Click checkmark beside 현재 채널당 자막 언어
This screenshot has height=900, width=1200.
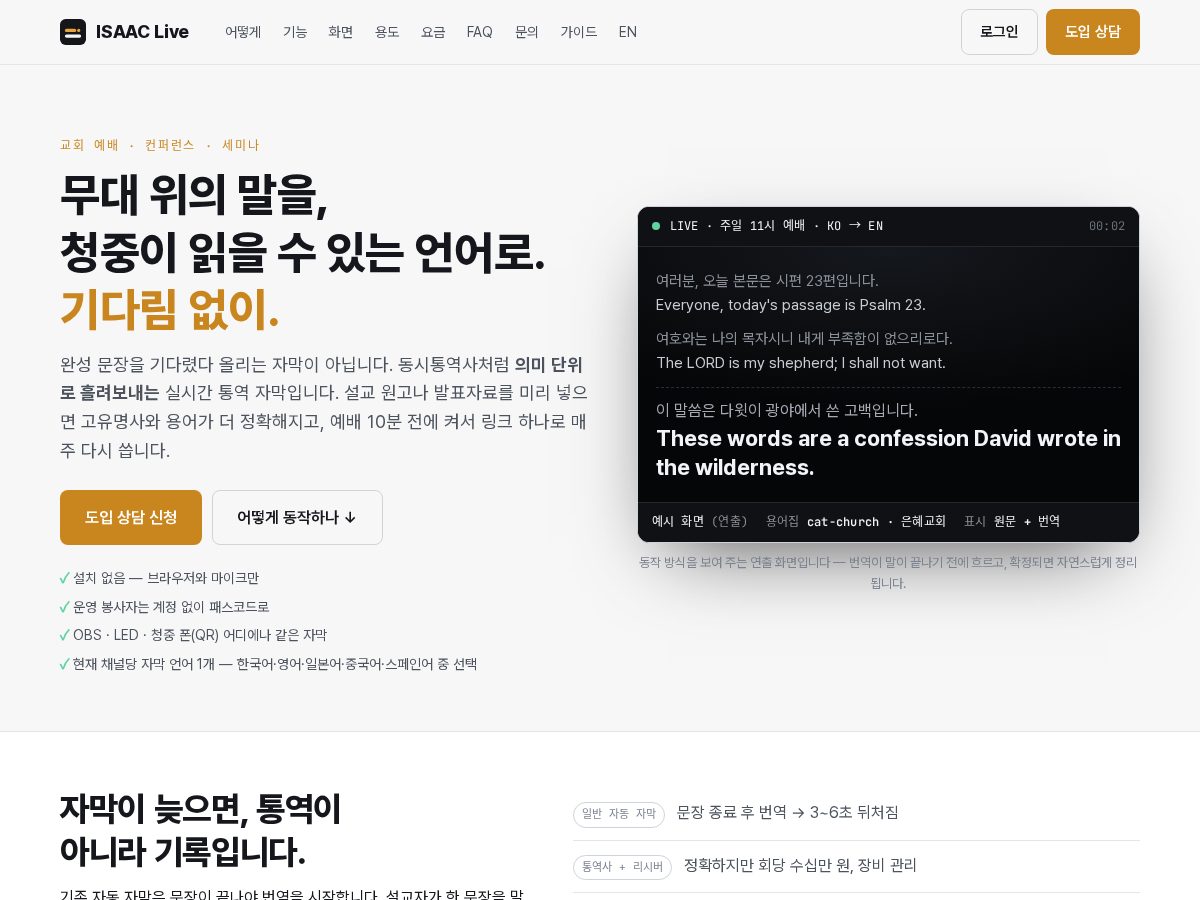65,664
